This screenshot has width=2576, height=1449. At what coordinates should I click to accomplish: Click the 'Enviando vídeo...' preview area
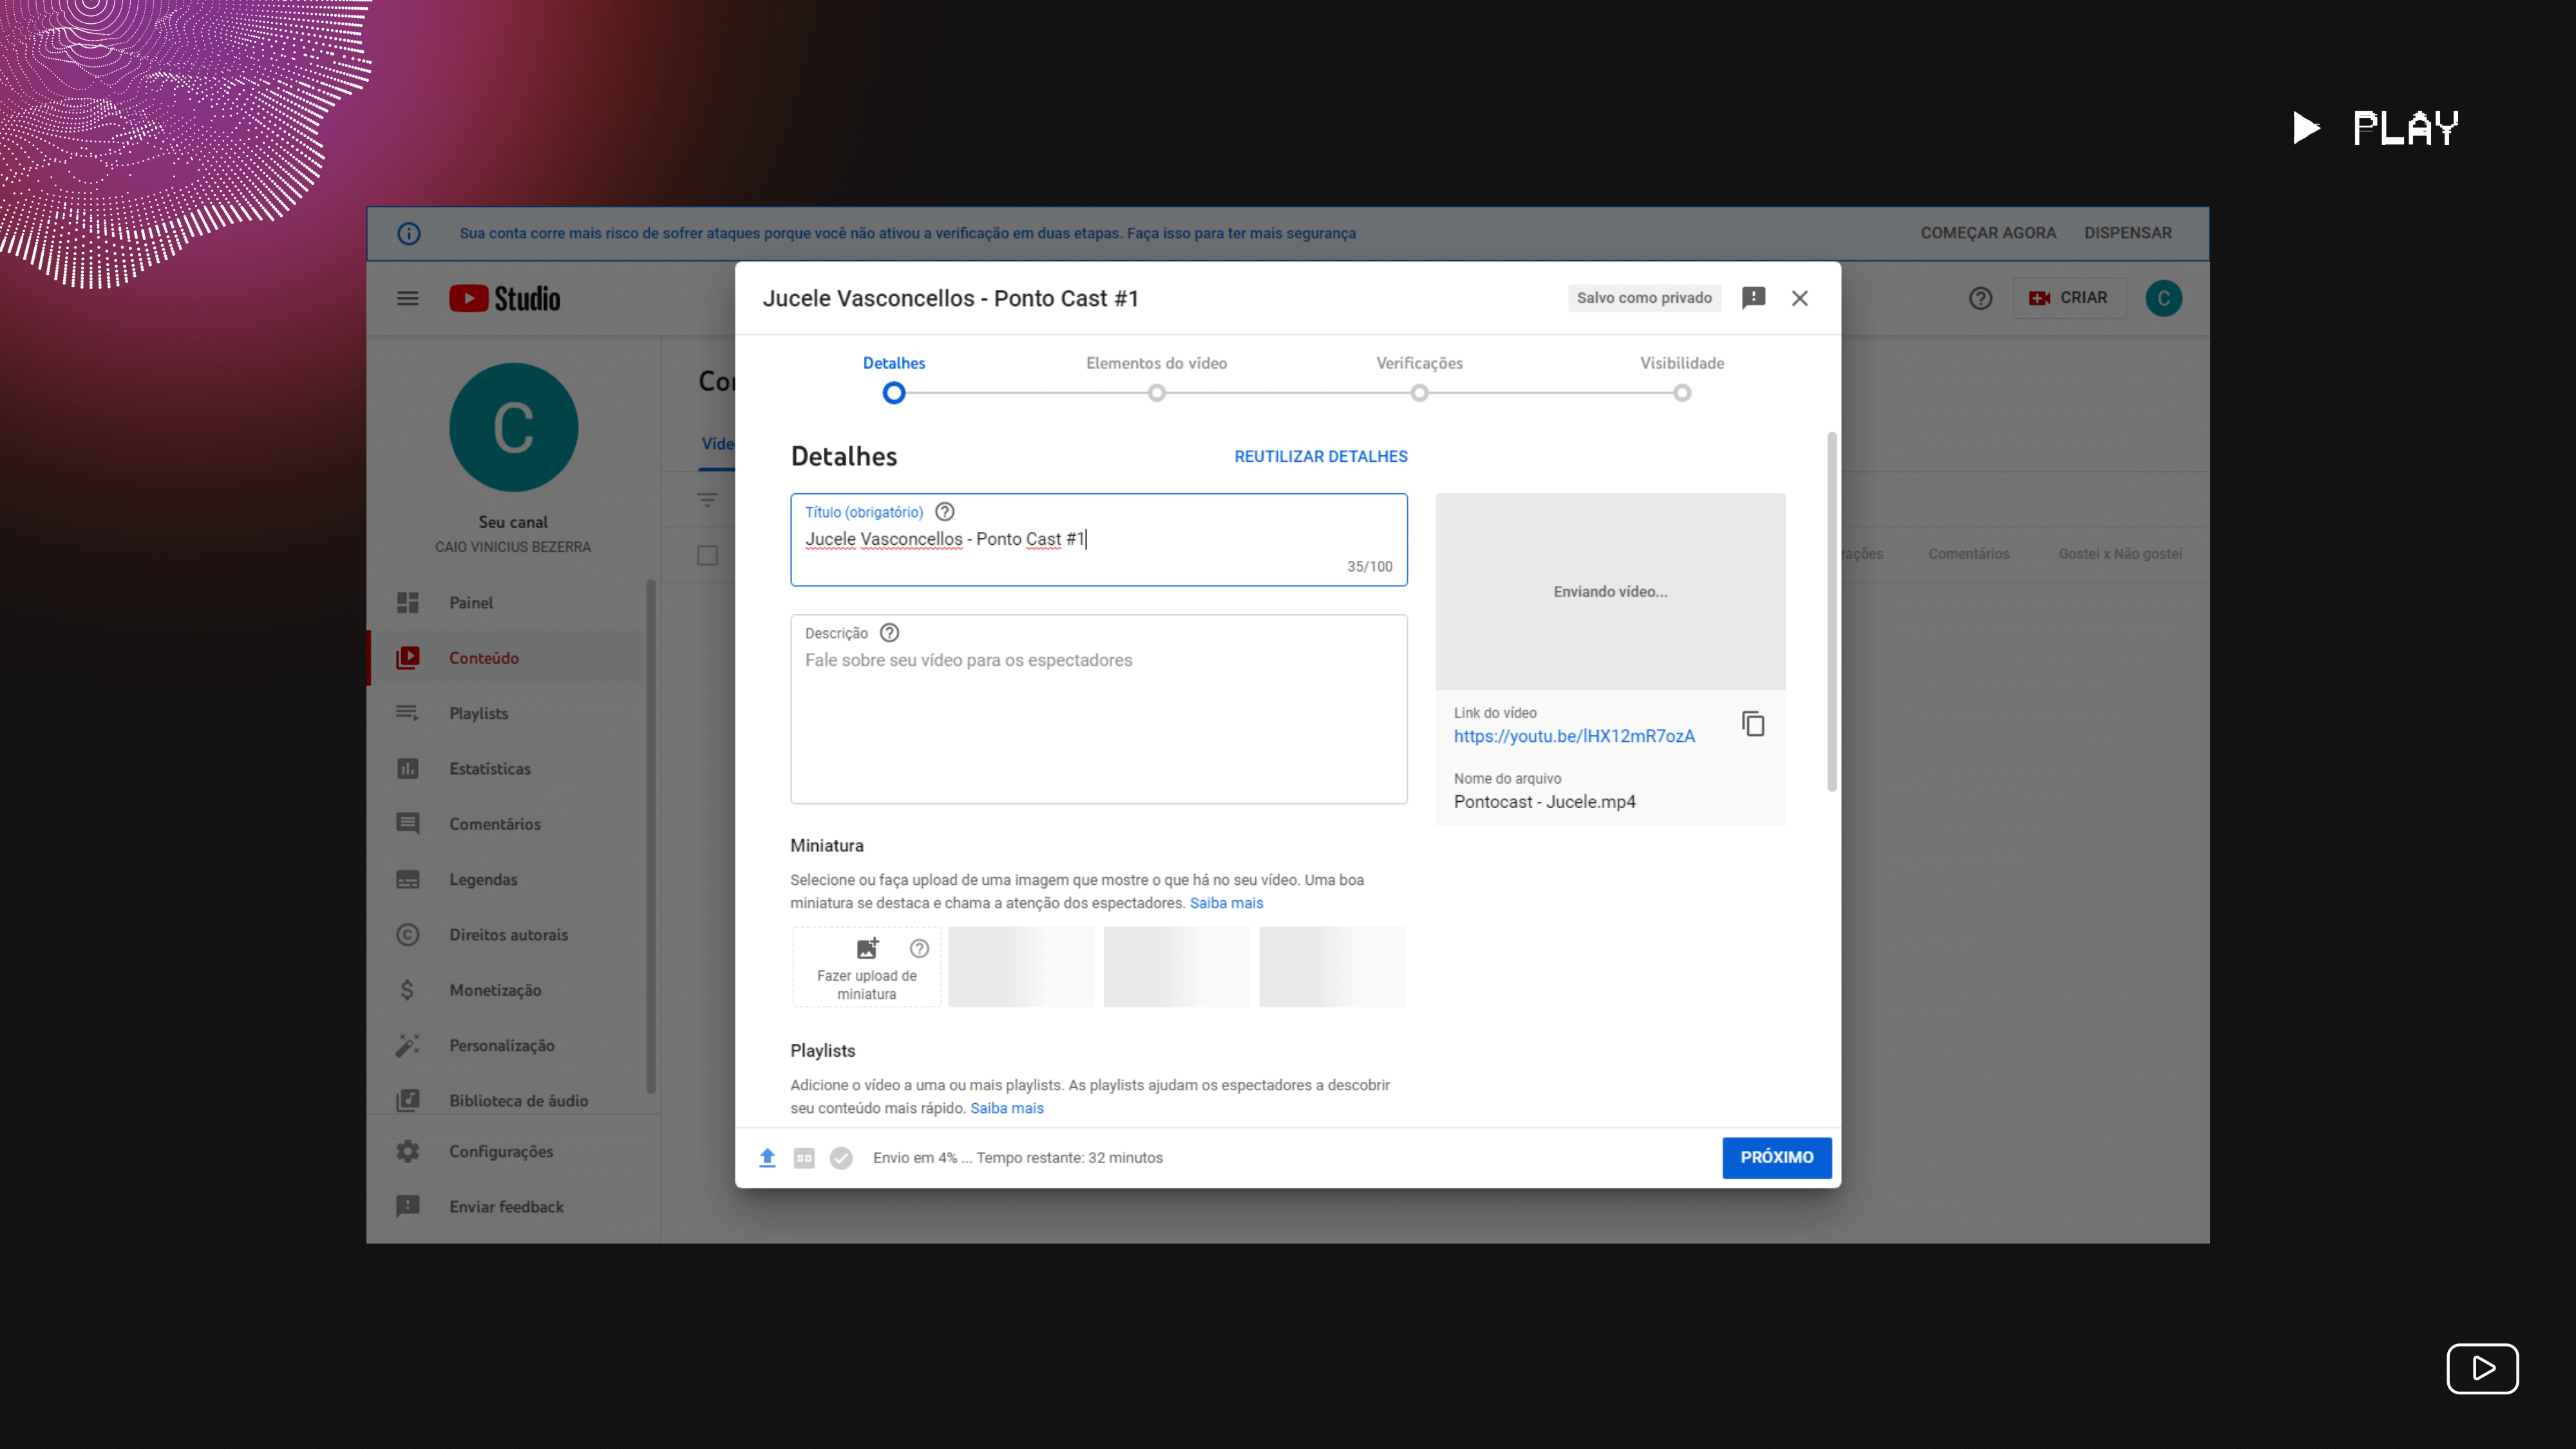[1610, 592]
